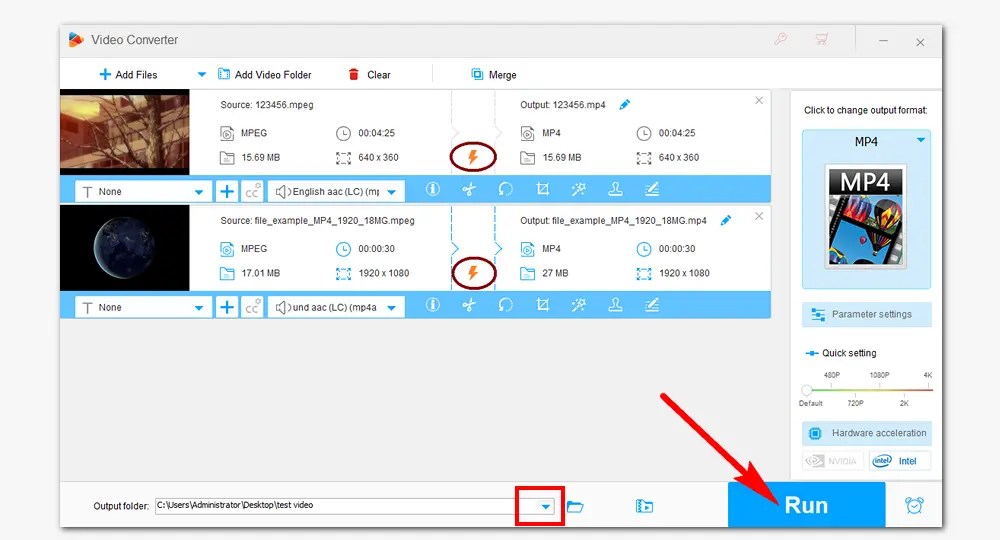Open subtitle edit tool for 123456.mpeg
This screenshot has height=540, width=1000.
(x=651, y=189)
